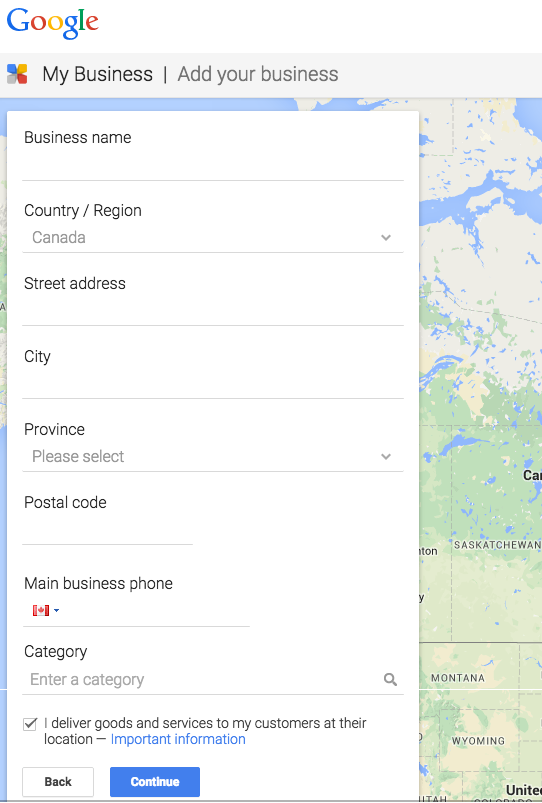542x803 pixels.
Task: Click the Saskatchewan label on the map
Action: coord(497,545)
